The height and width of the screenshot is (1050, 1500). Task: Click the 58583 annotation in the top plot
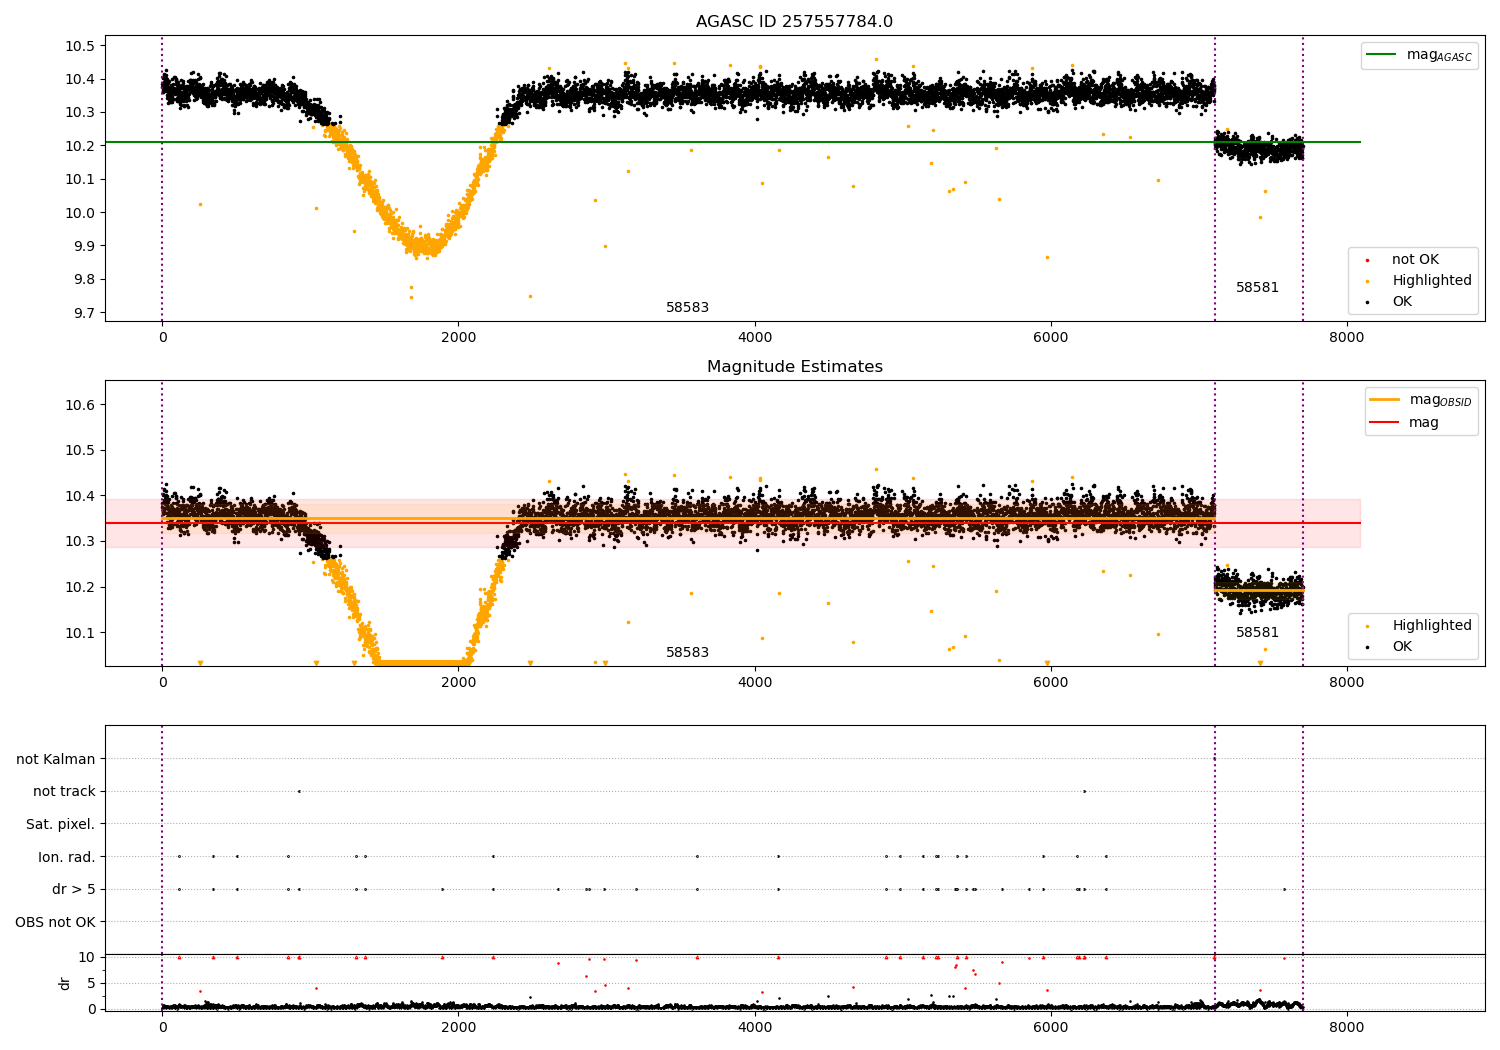(x=687, y=308)
